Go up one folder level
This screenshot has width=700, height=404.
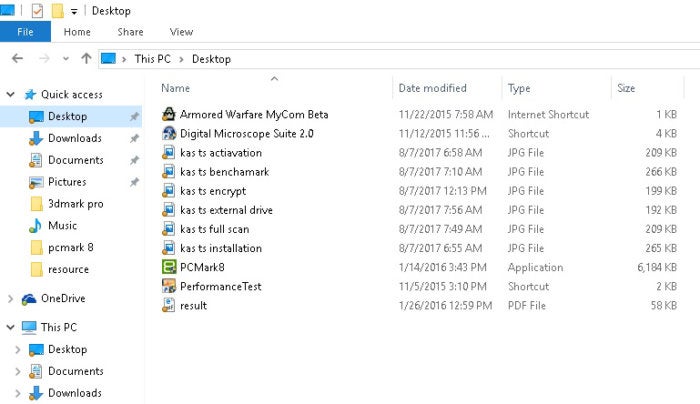click(x=86, y=58)
